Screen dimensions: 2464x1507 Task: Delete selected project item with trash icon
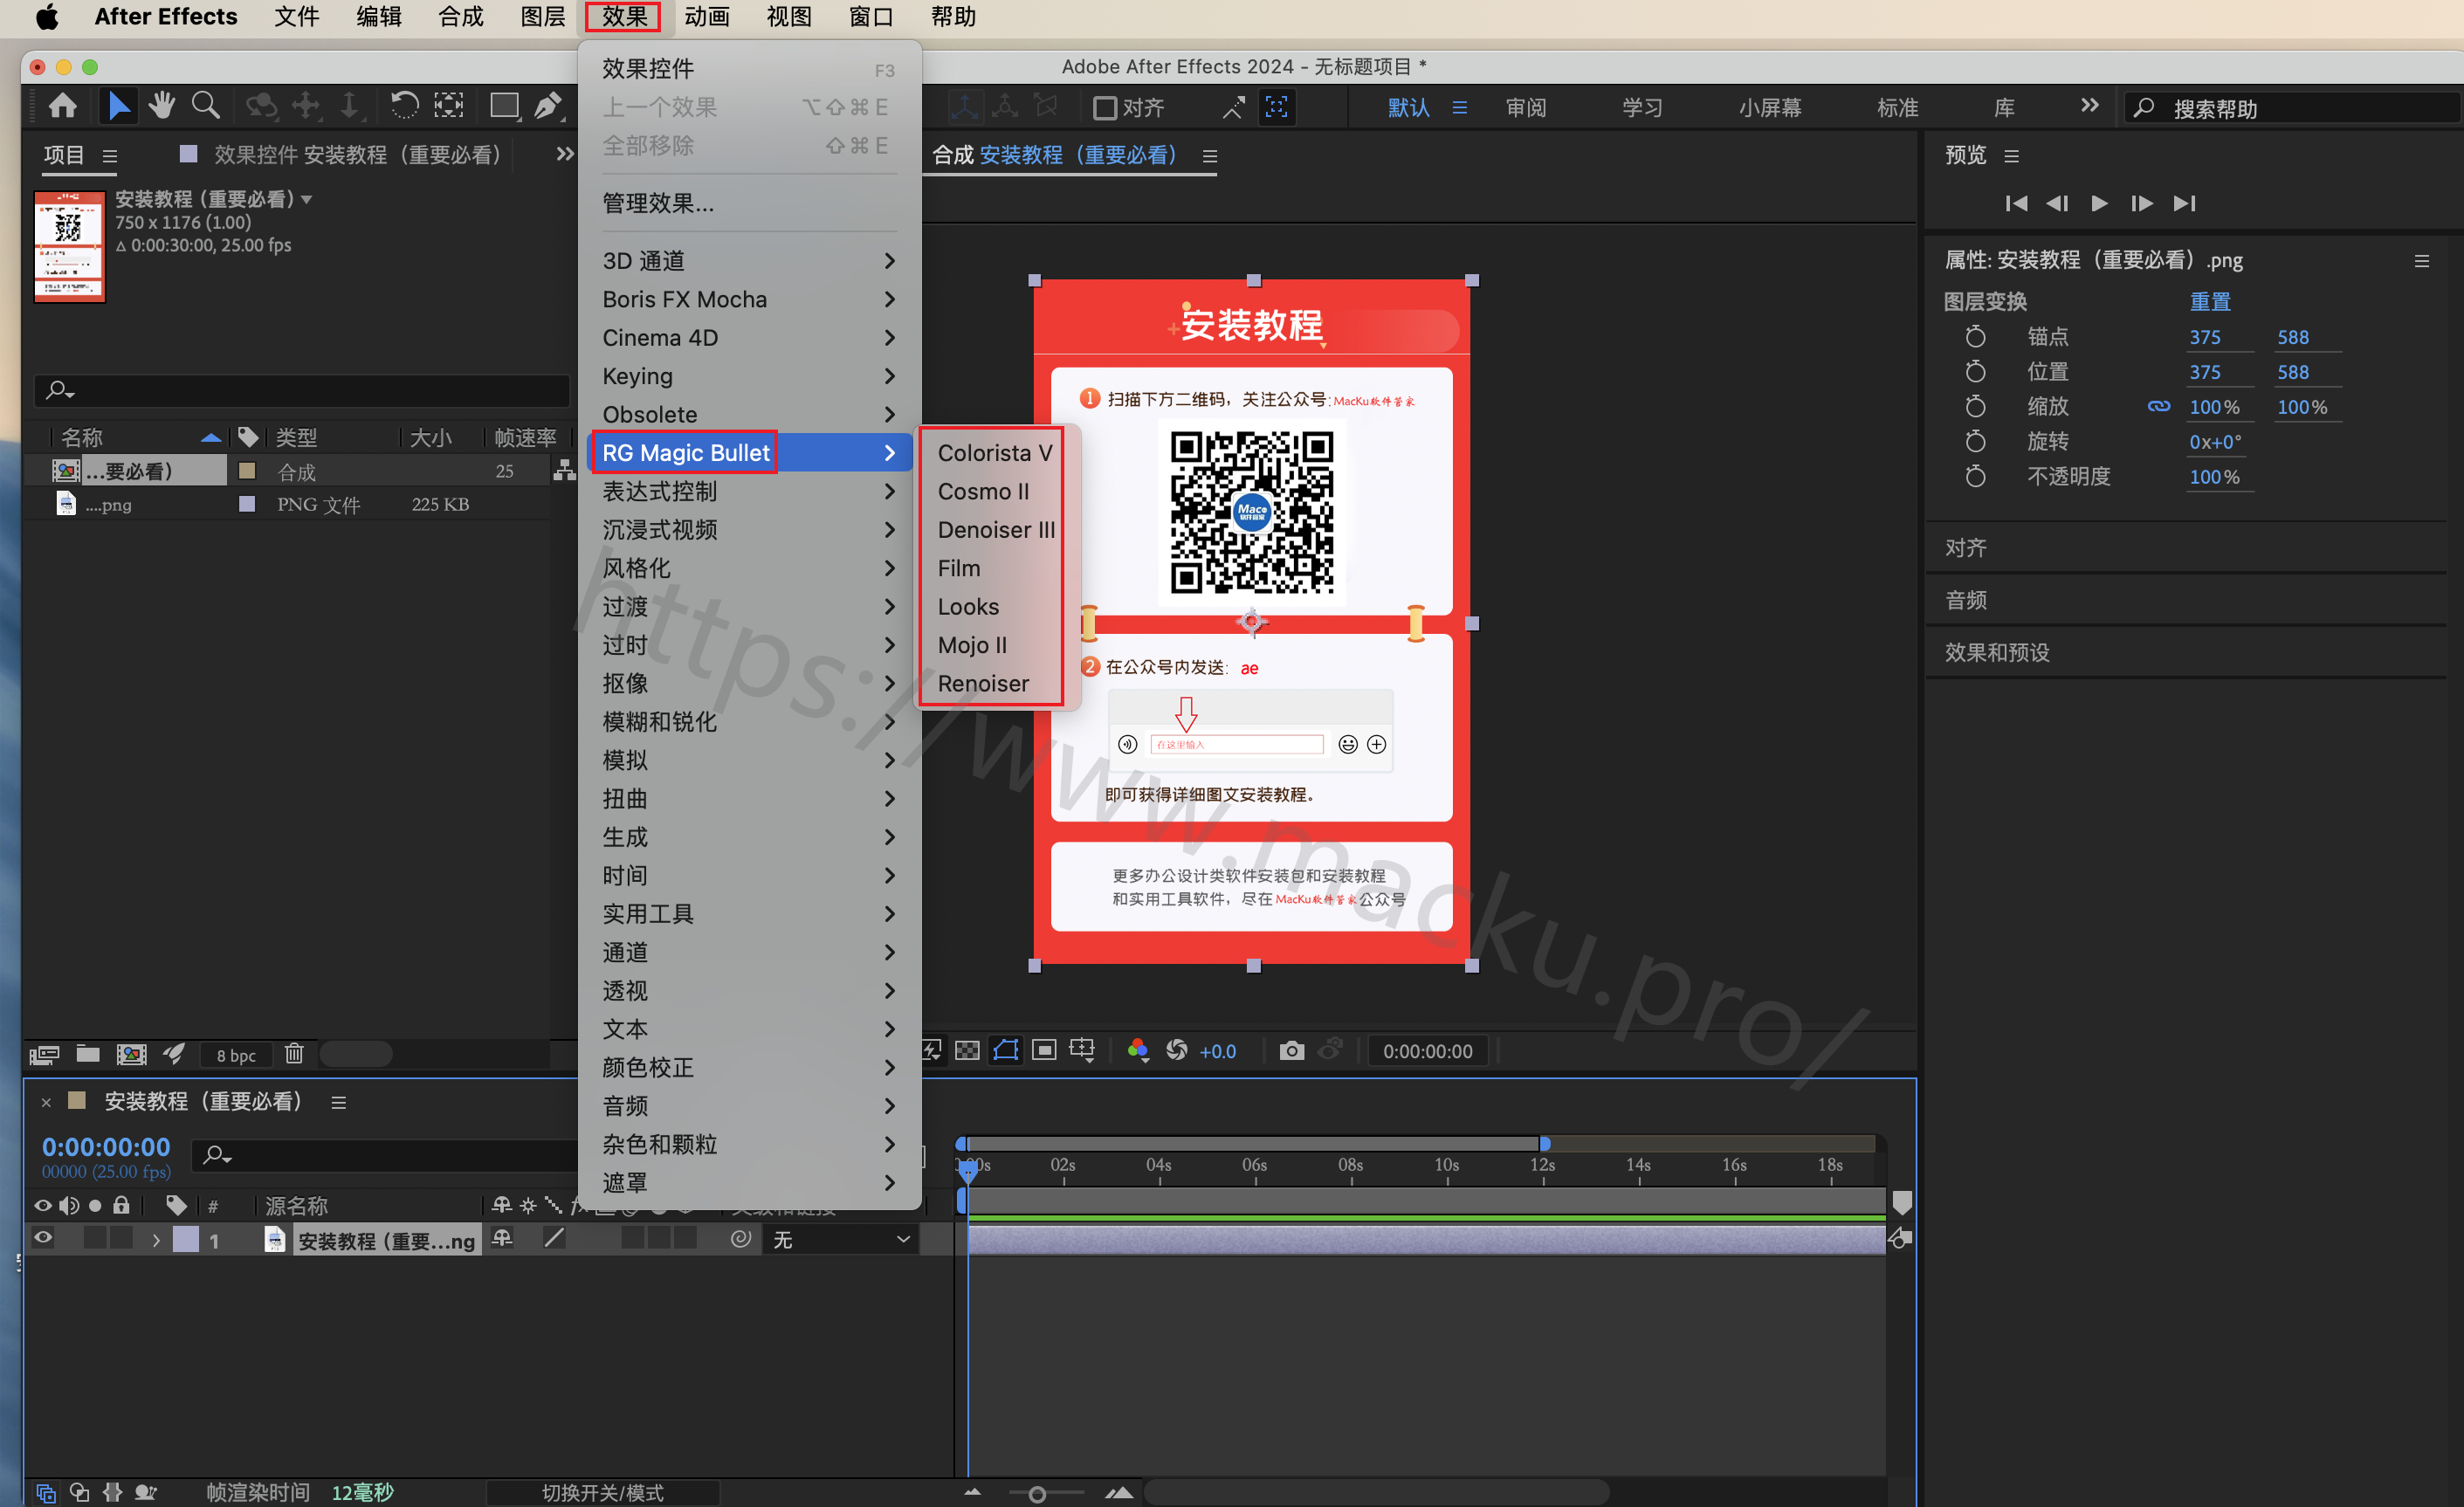click(294, 1054)
